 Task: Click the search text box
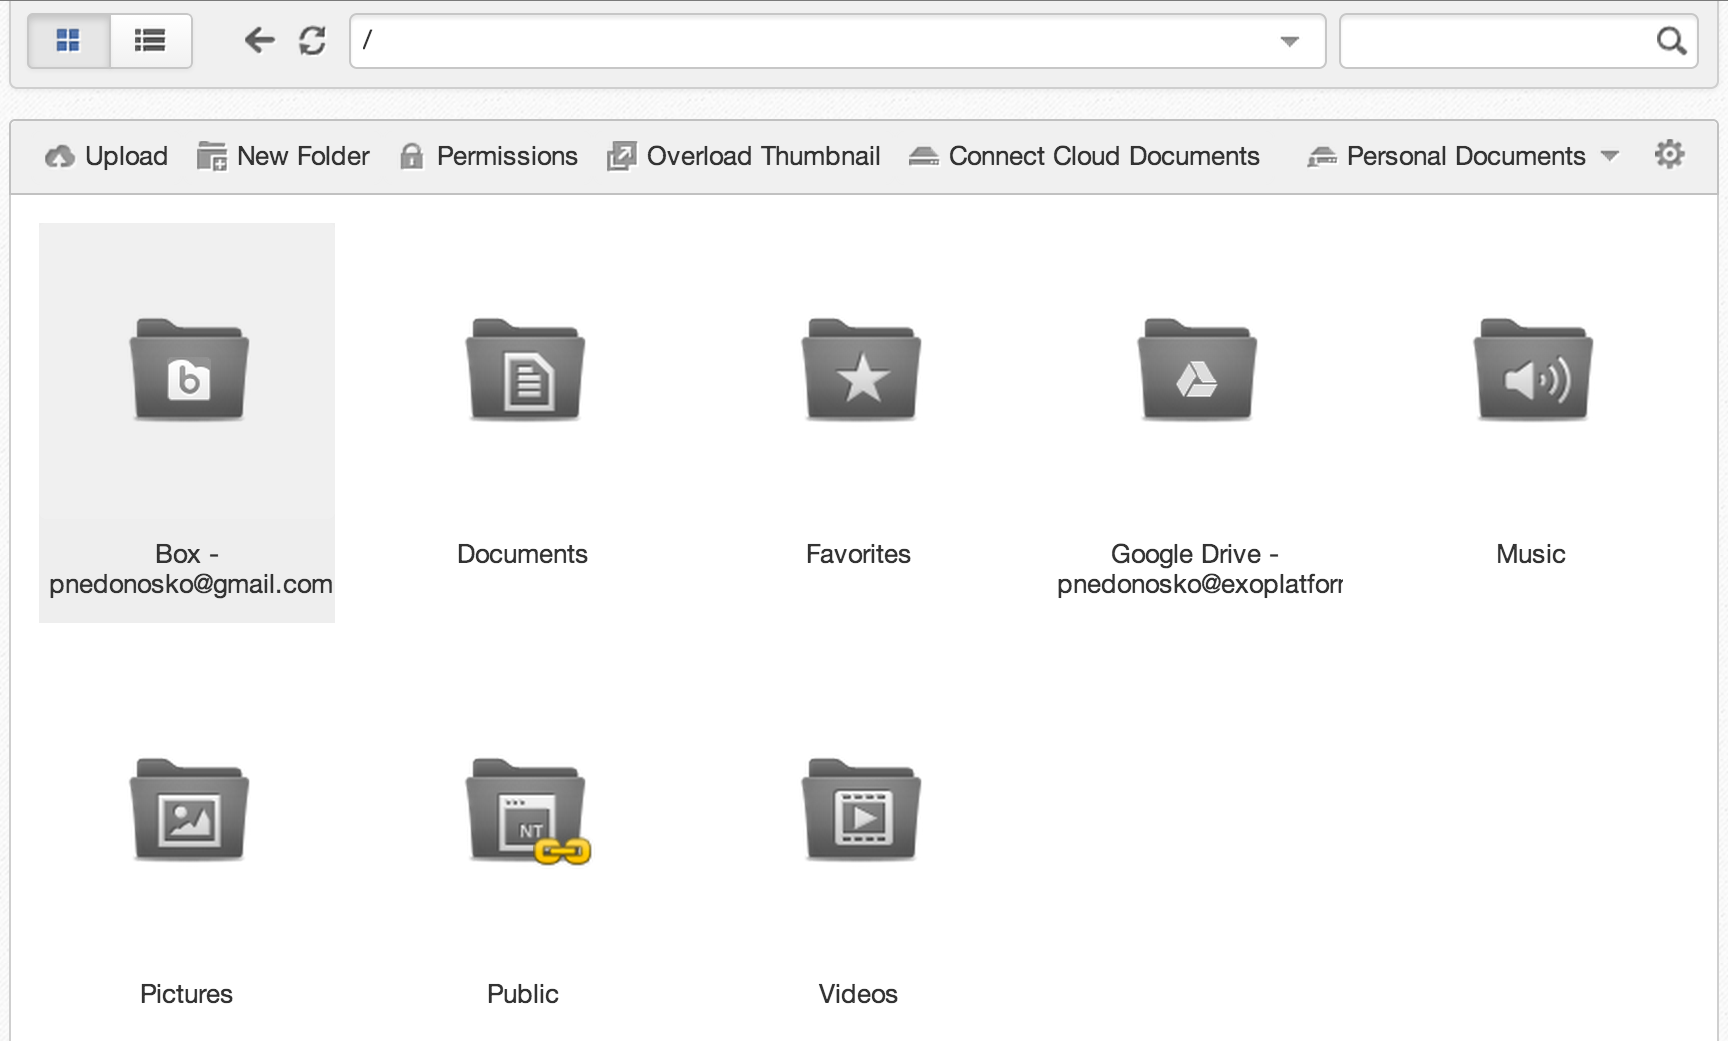(1518, 41)
